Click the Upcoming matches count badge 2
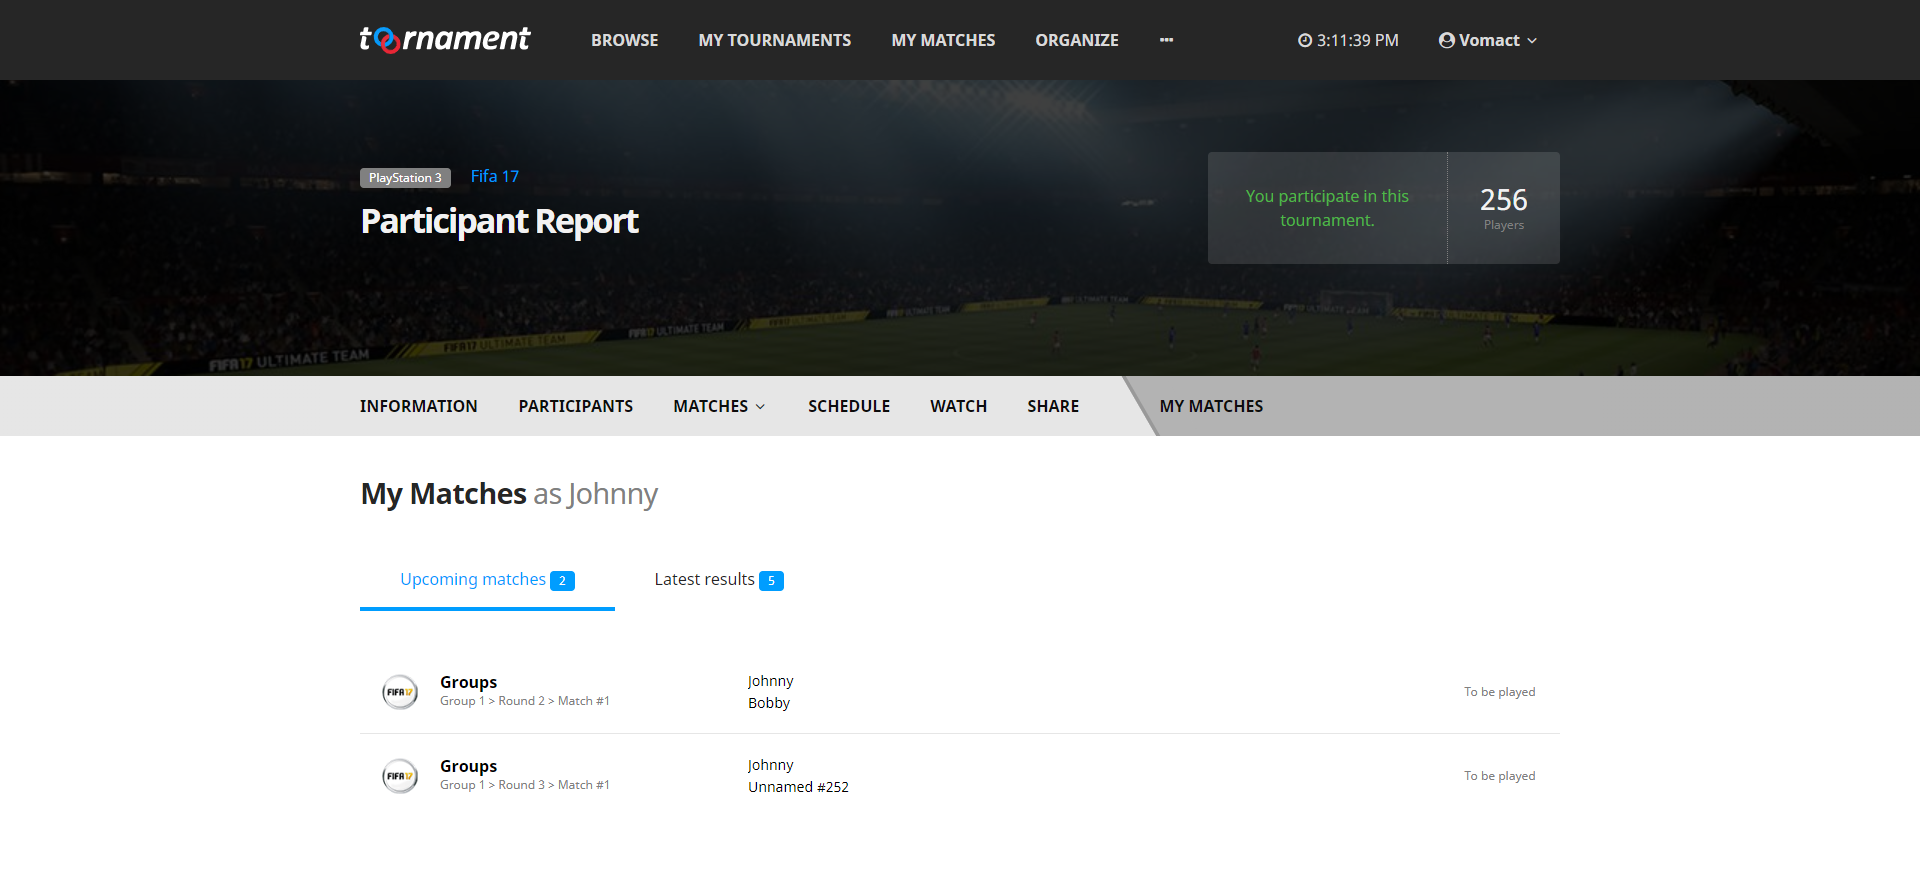Image resolution: width=1920 pixels, height=889 pixels. click(x=562, y=581)
